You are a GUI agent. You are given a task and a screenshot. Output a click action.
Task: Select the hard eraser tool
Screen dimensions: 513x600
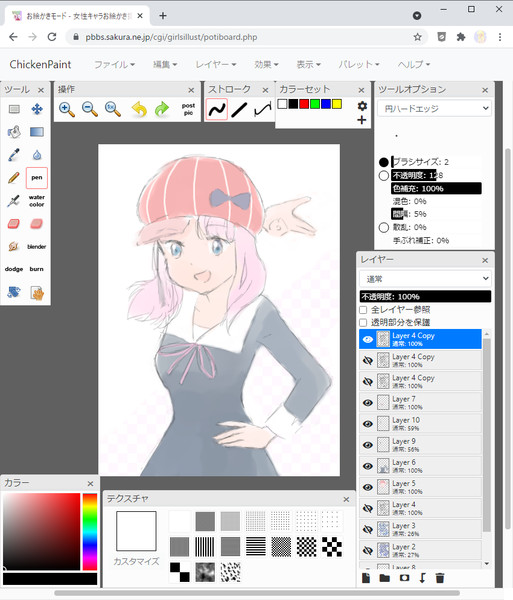click(x=14, y=223)
